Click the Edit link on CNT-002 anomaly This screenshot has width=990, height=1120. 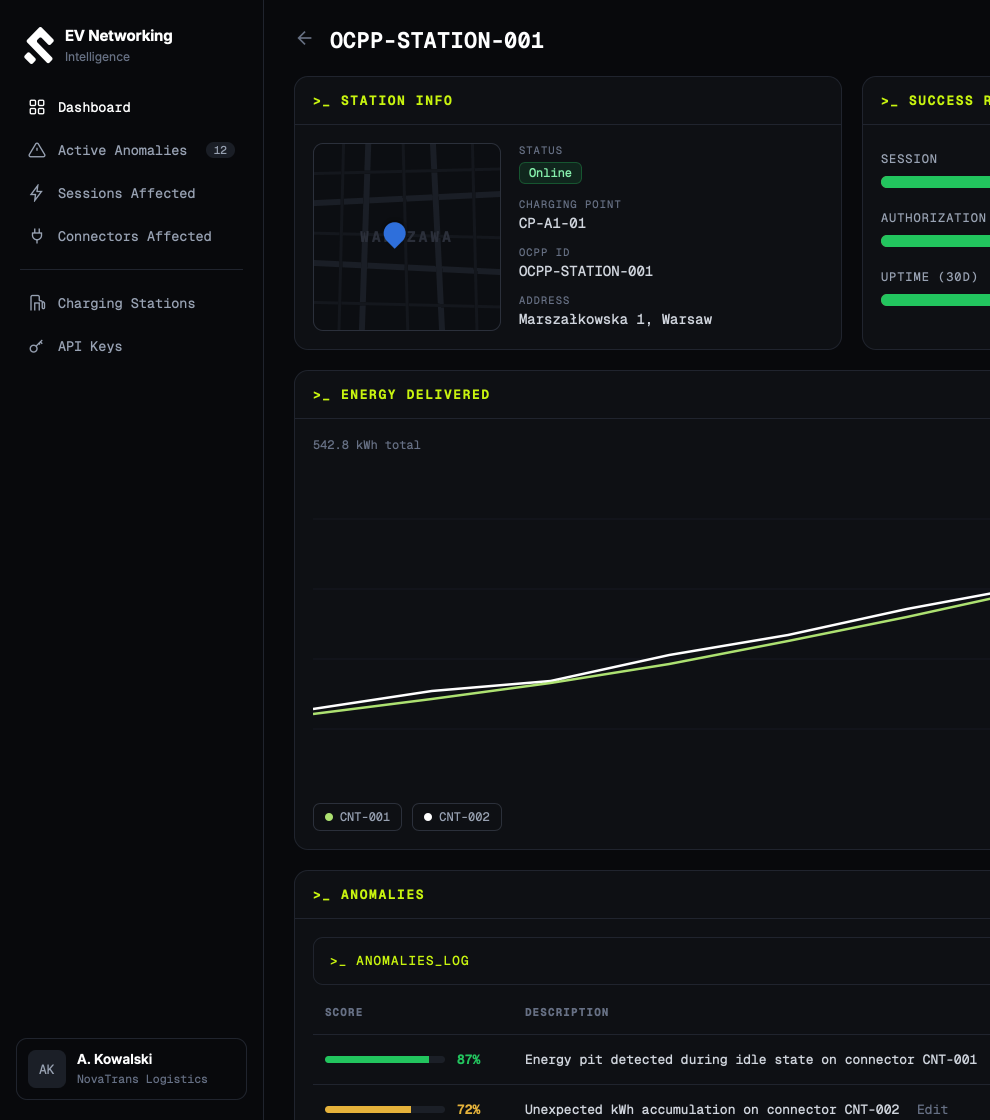932,1109
